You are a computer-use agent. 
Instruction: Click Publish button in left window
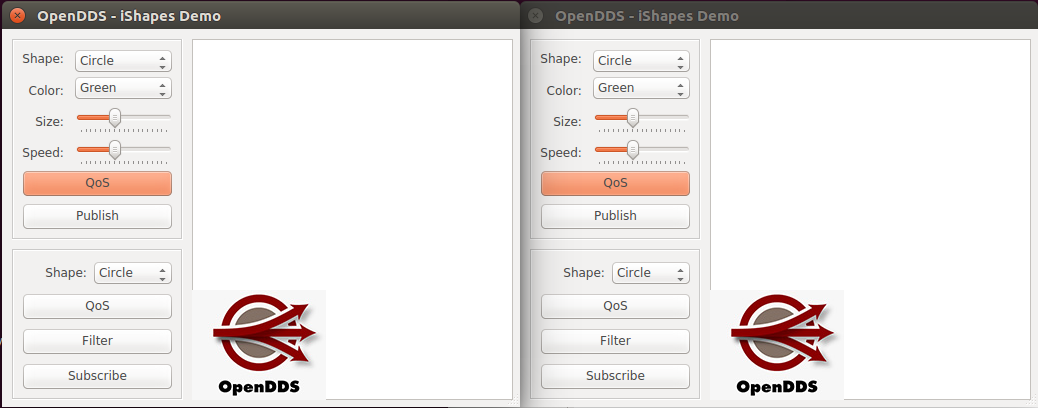click(x=97, y=216)
